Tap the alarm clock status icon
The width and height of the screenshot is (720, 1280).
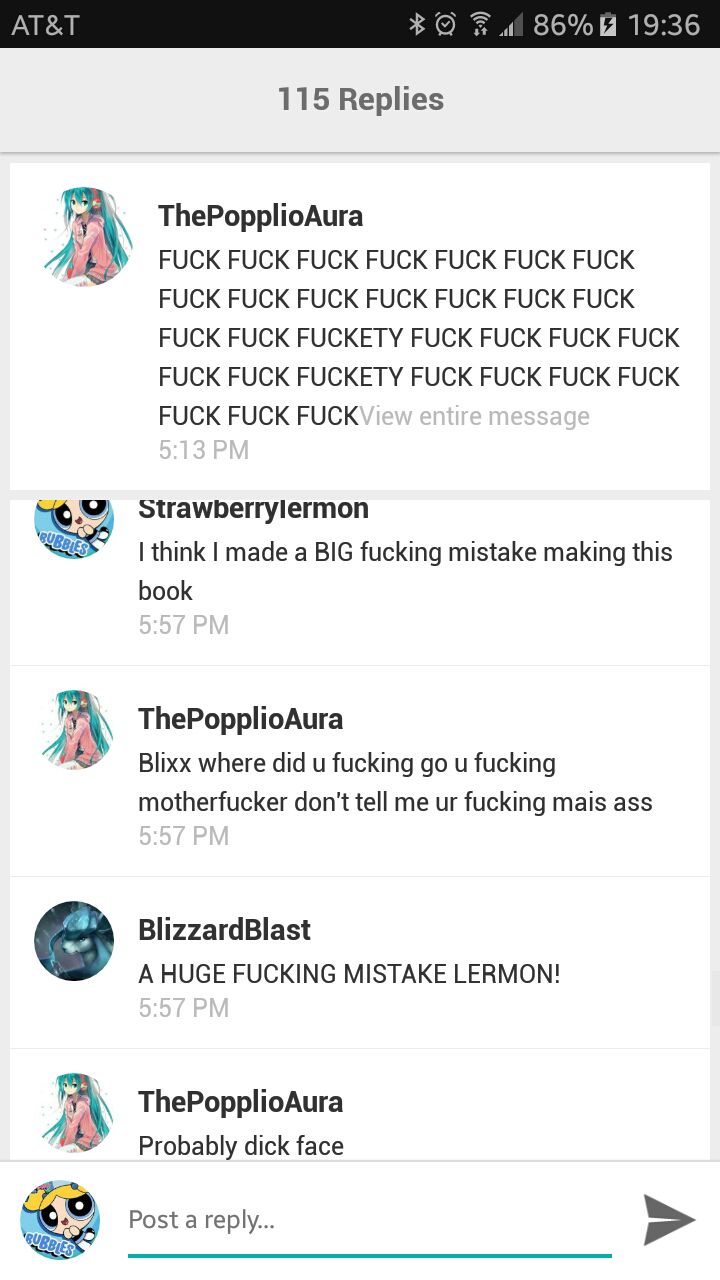point(446,24)
